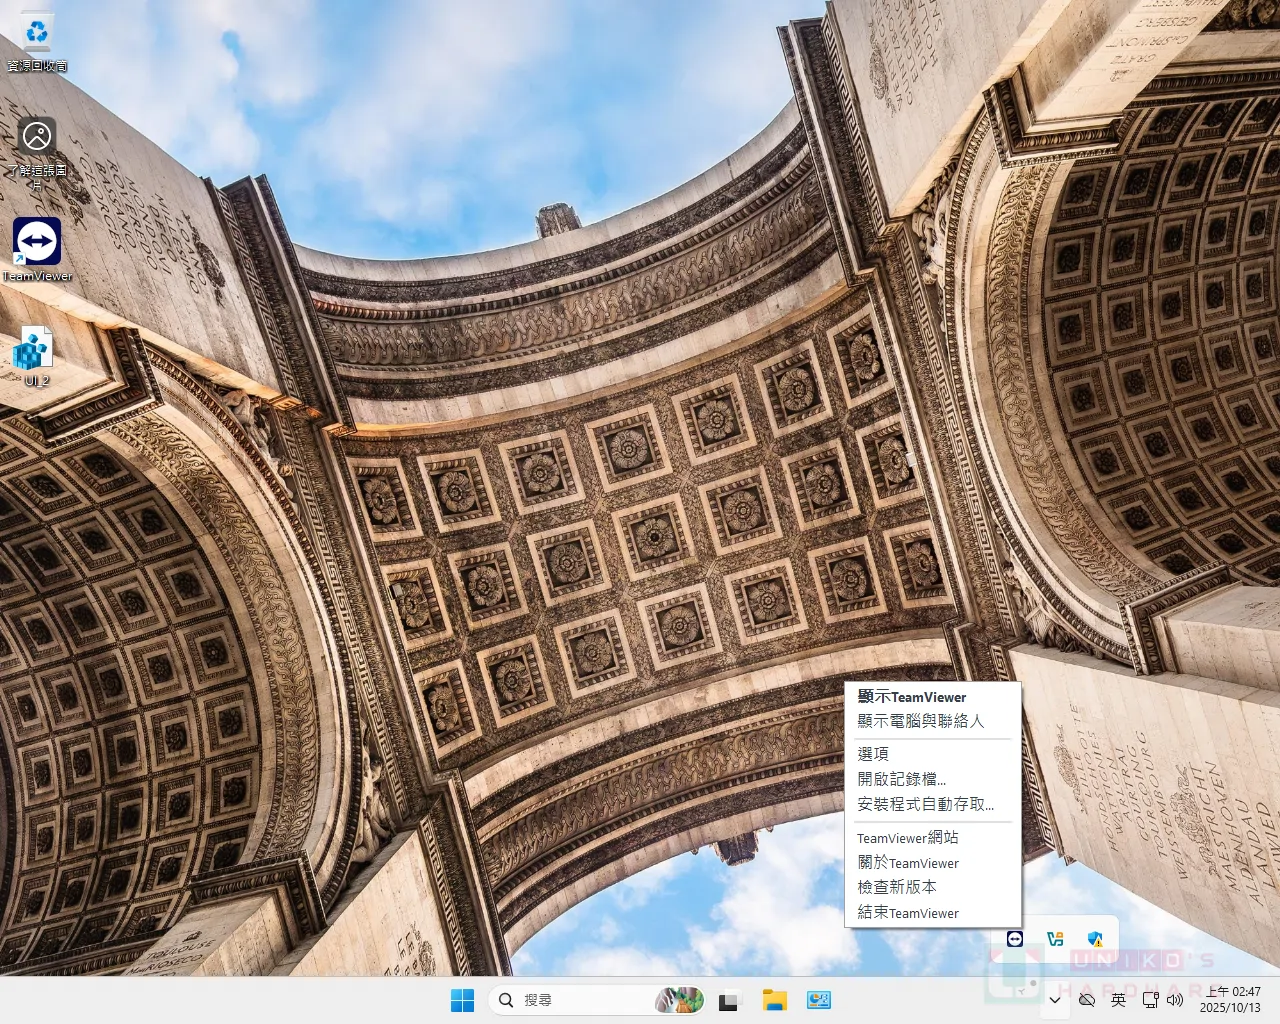Select 開啟記錄檔... menu item
This screenshot has height=1024, width=1280.
(901, 779)
